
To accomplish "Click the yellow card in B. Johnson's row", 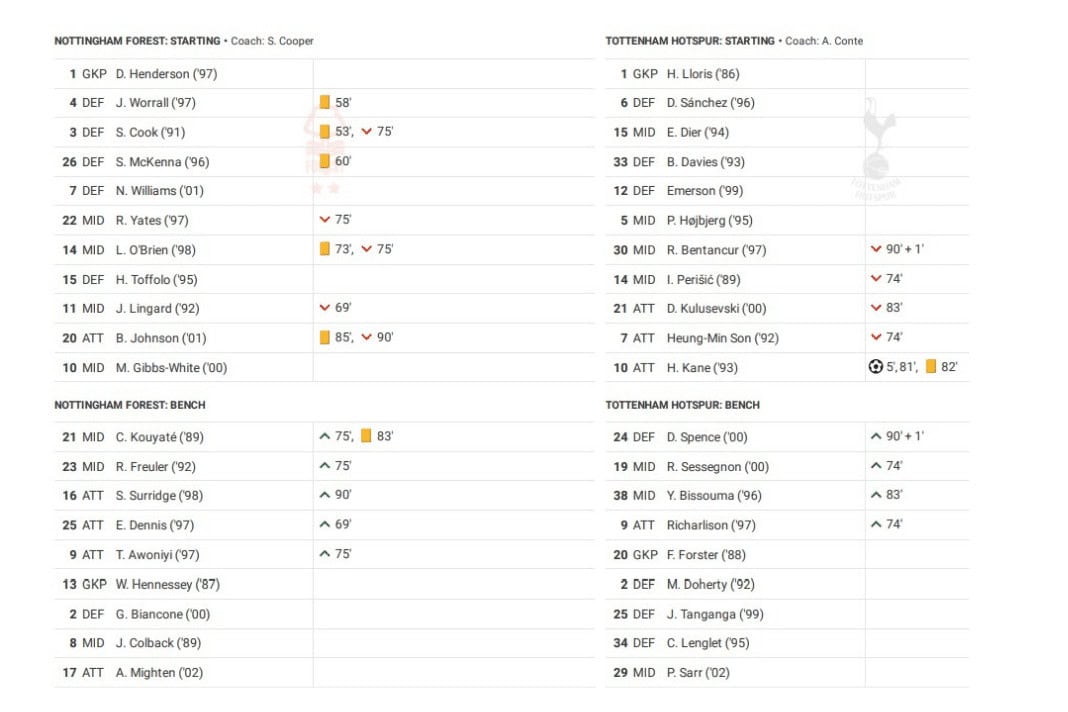I will click(x=325, y=337).
